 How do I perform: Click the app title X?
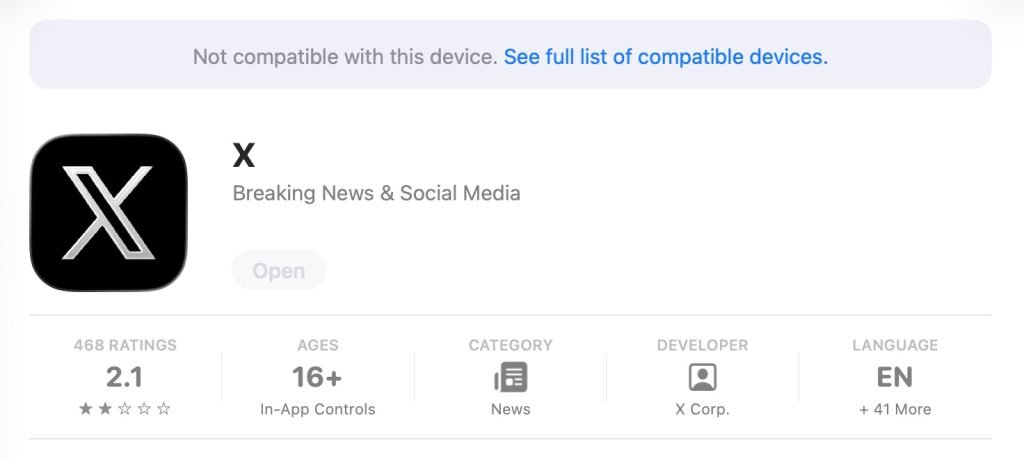244,156
